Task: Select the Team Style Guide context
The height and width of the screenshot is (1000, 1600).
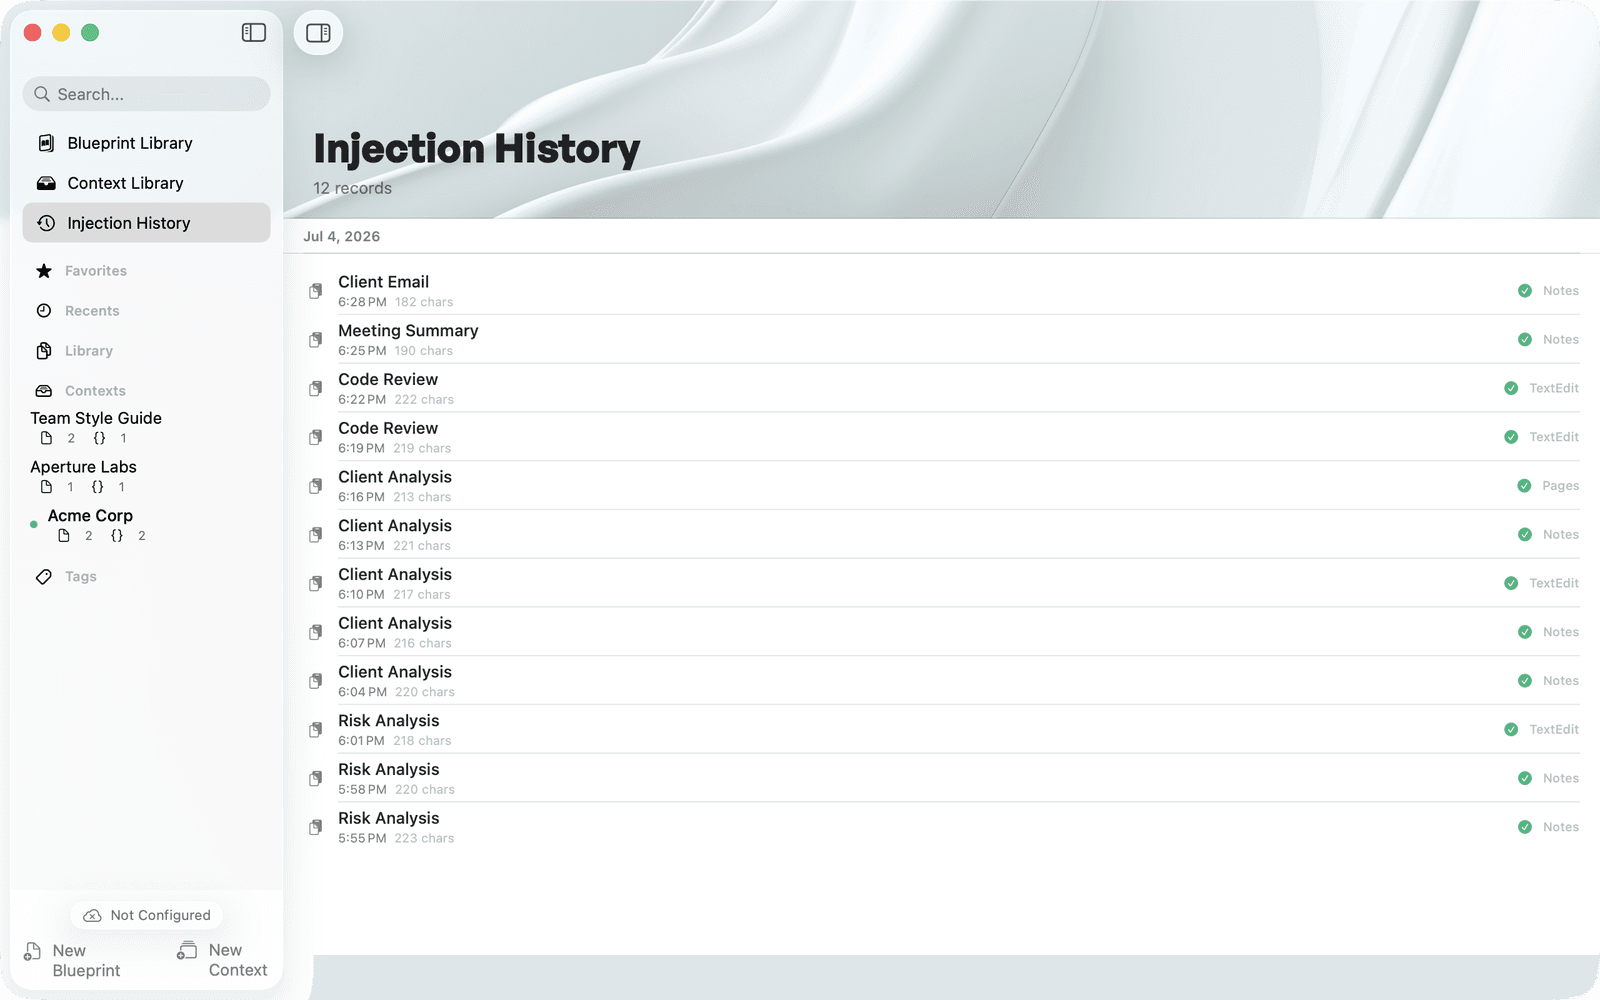Action: 96,427
